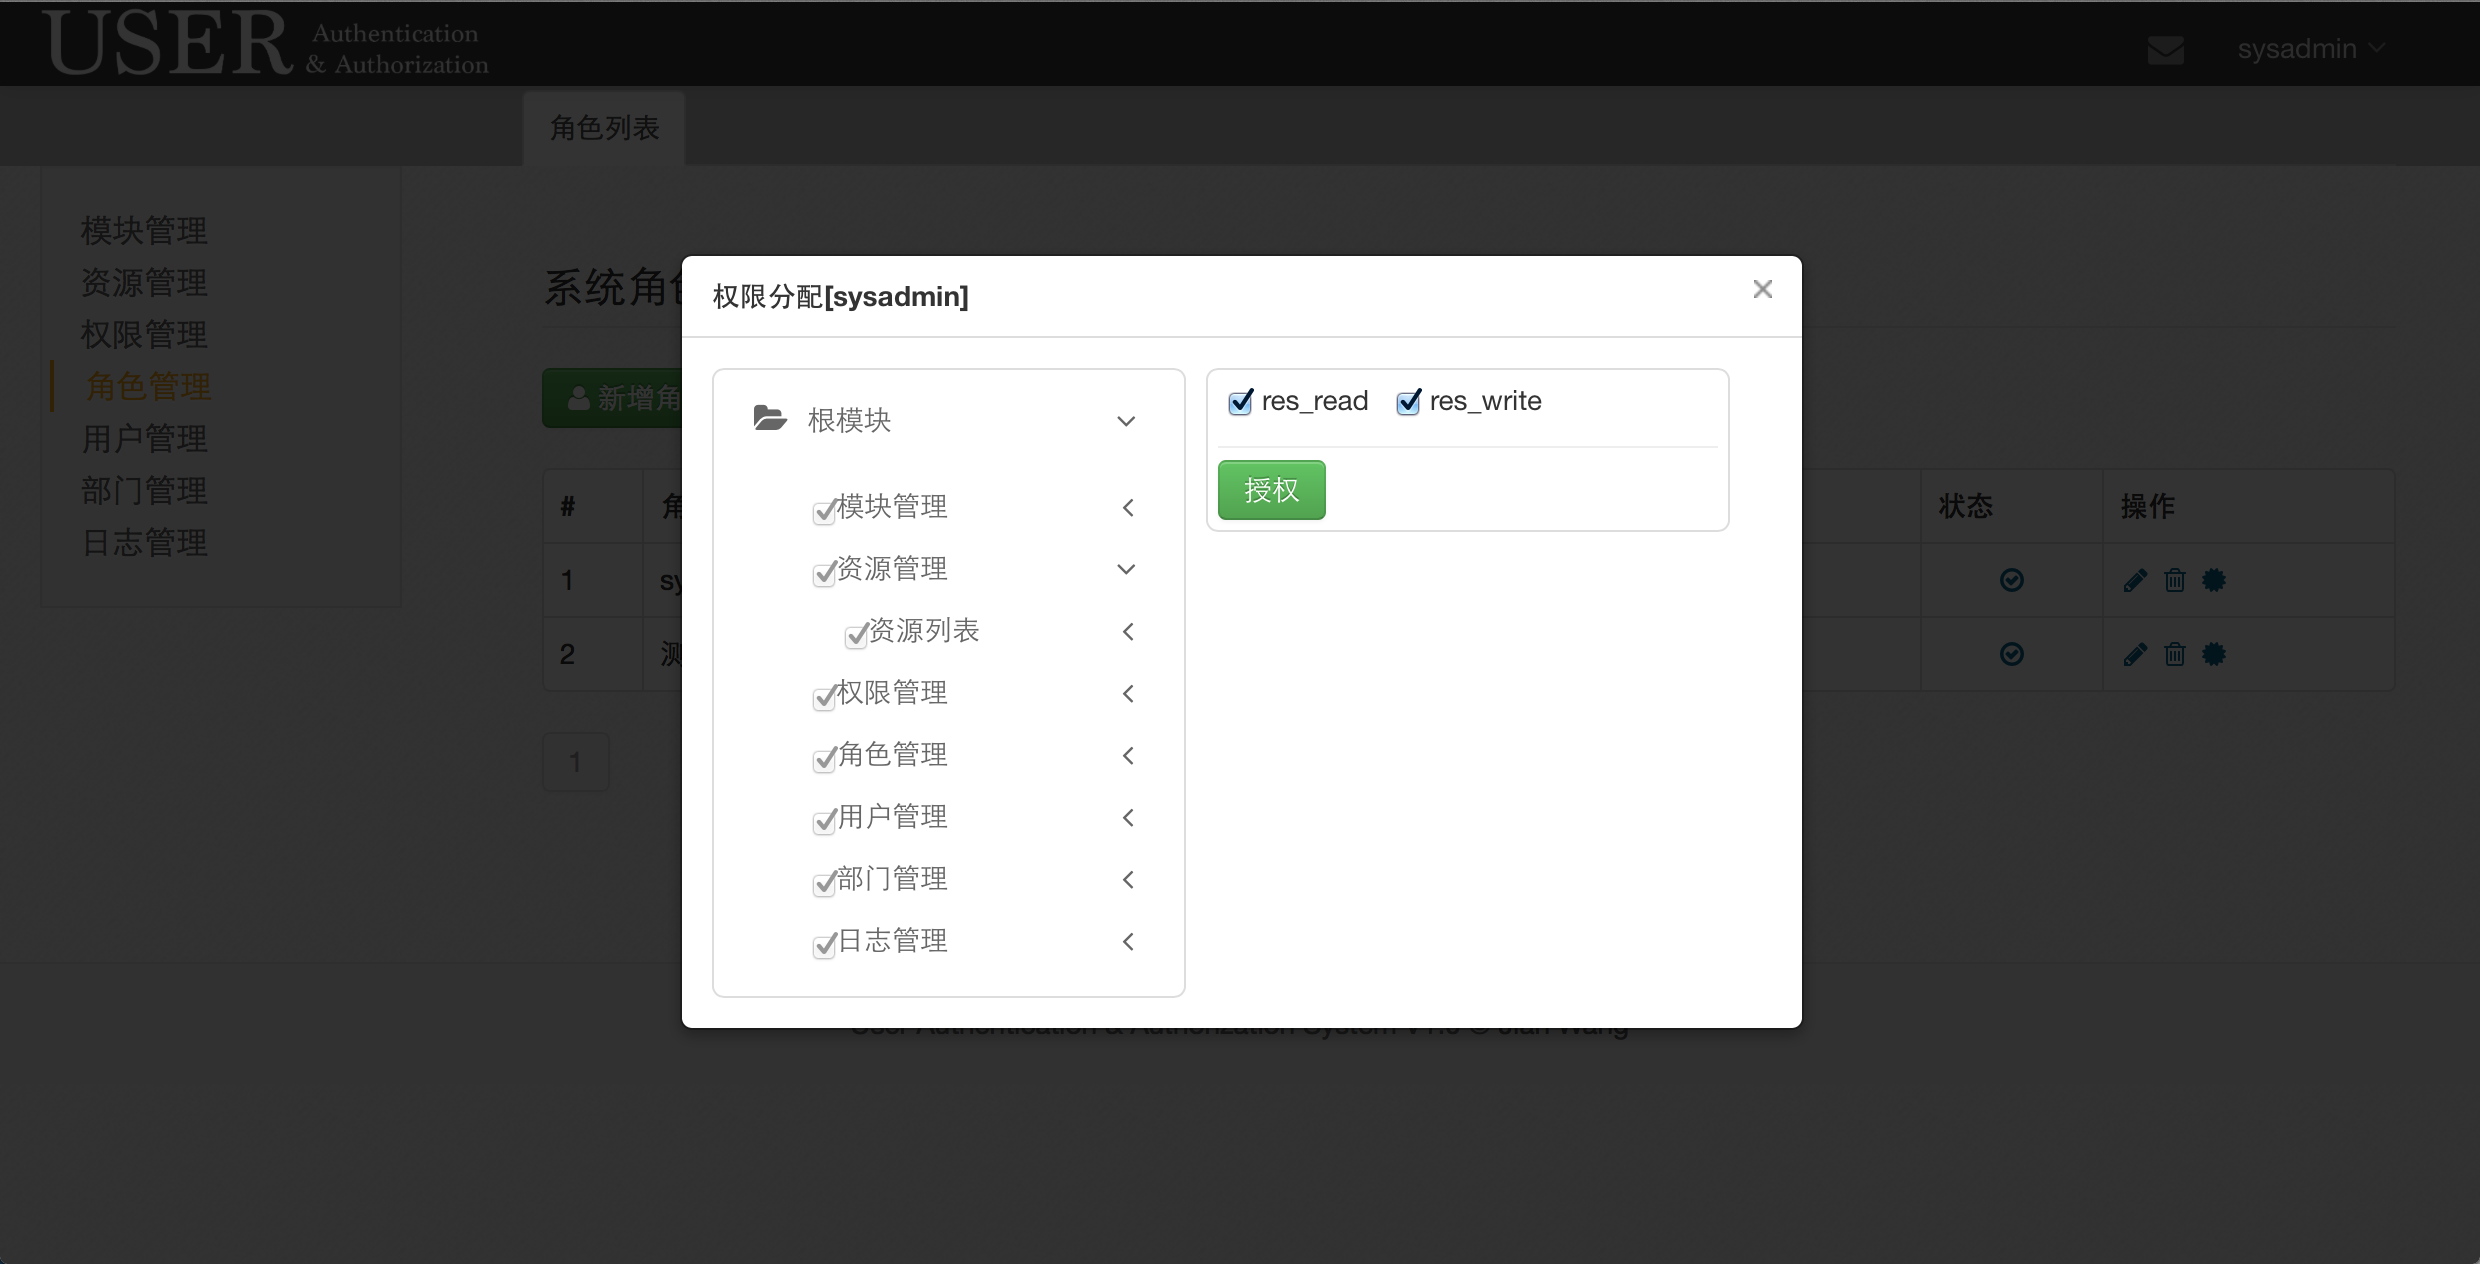Click the status check icon in row 2

2012,654
